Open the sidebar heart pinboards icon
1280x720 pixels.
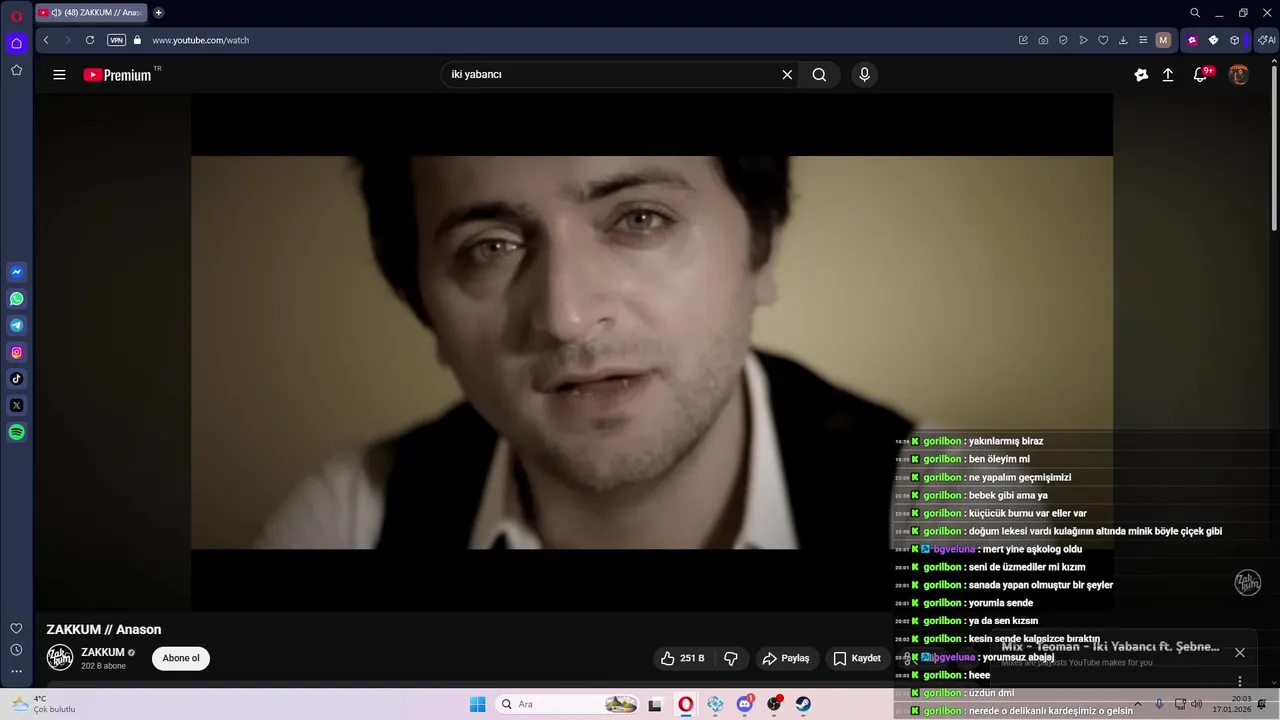[x=17, y=628]
